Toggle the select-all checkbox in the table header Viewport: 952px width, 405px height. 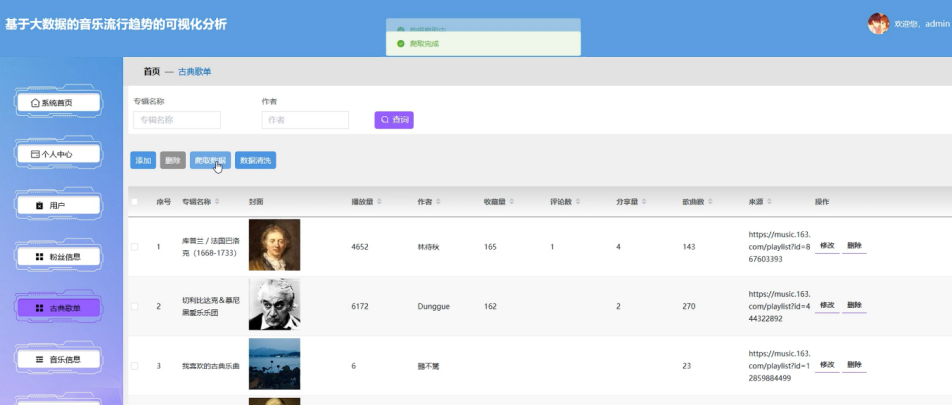(x=135, y=202)
